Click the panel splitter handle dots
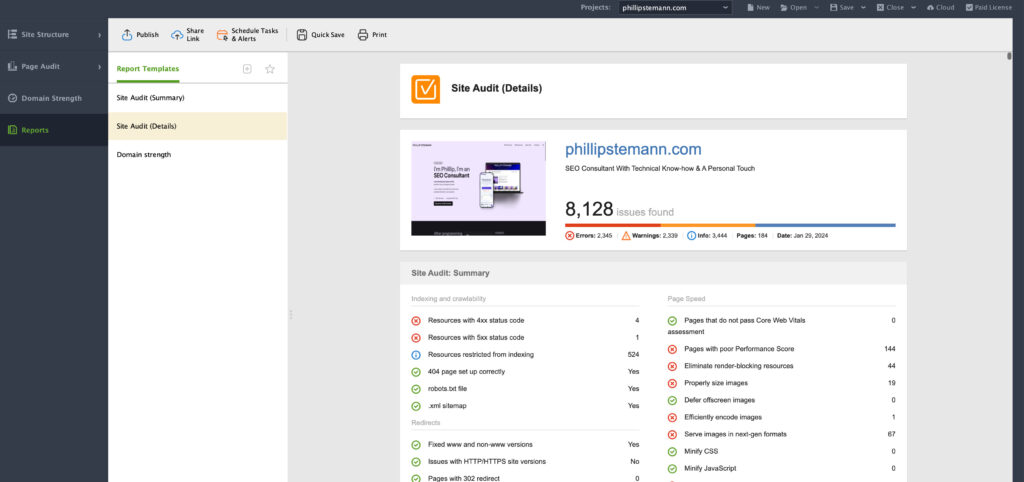The height and width of the screenshot is (482, 1024). [291, 315]
